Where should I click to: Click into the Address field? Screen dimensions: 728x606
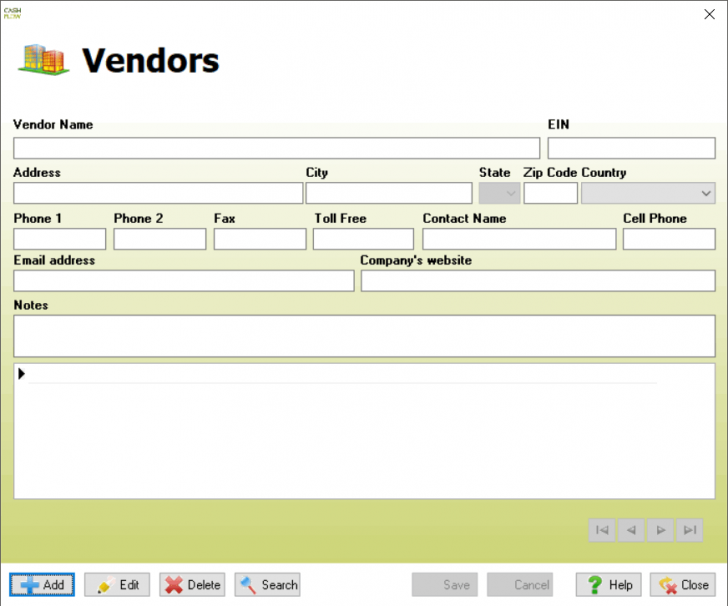158,193
